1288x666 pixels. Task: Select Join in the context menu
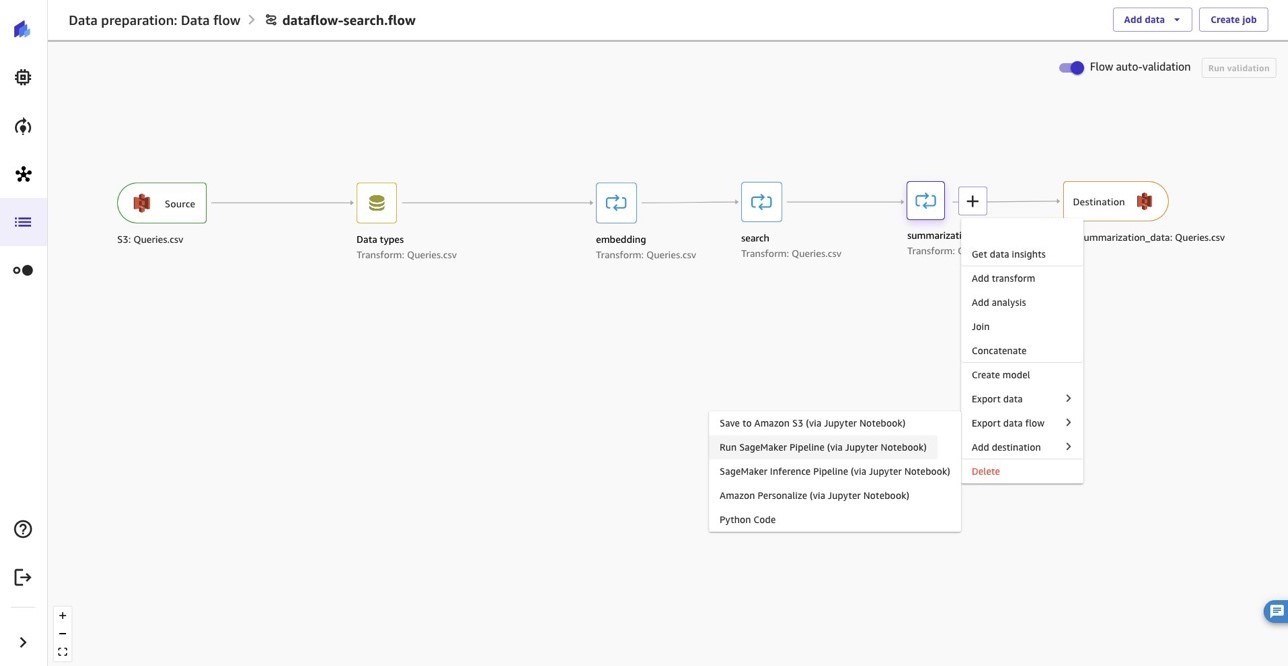[1022, 326]
